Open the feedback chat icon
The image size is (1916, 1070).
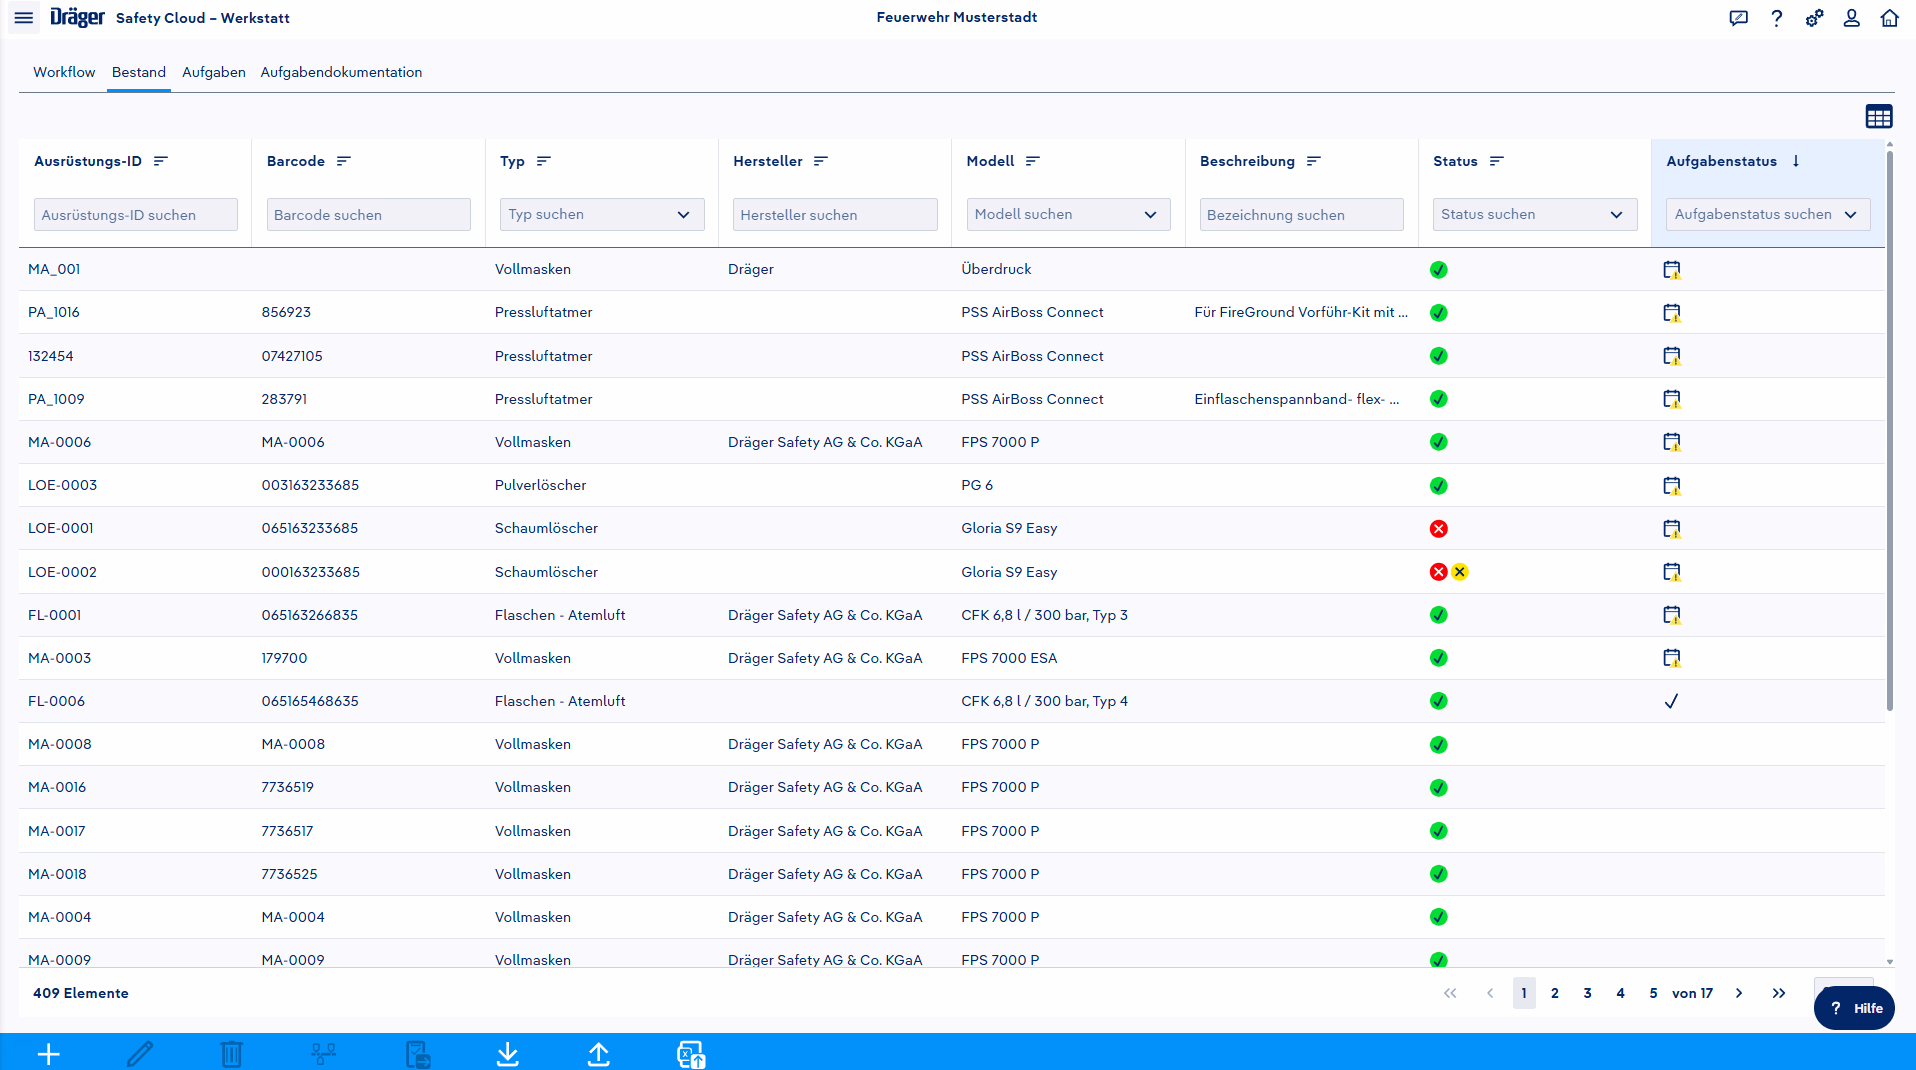(x=1739, y=18)
